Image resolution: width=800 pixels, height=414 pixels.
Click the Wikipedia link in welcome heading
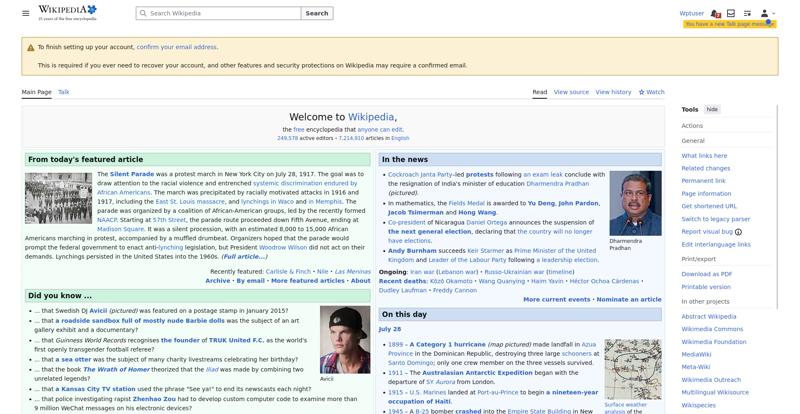click(x=371, y=117)
